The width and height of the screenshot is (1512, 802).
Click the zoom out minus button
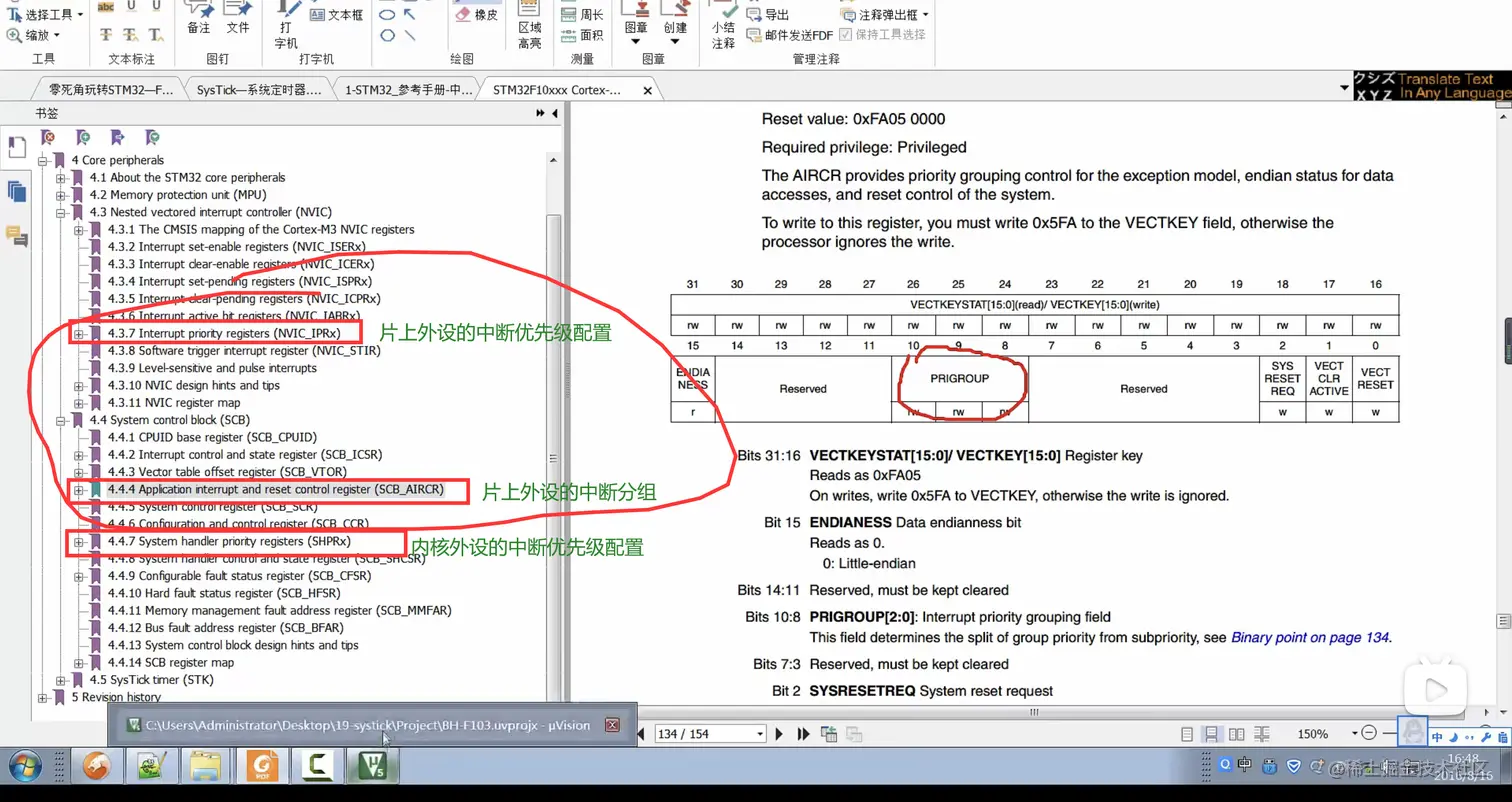1369,733
